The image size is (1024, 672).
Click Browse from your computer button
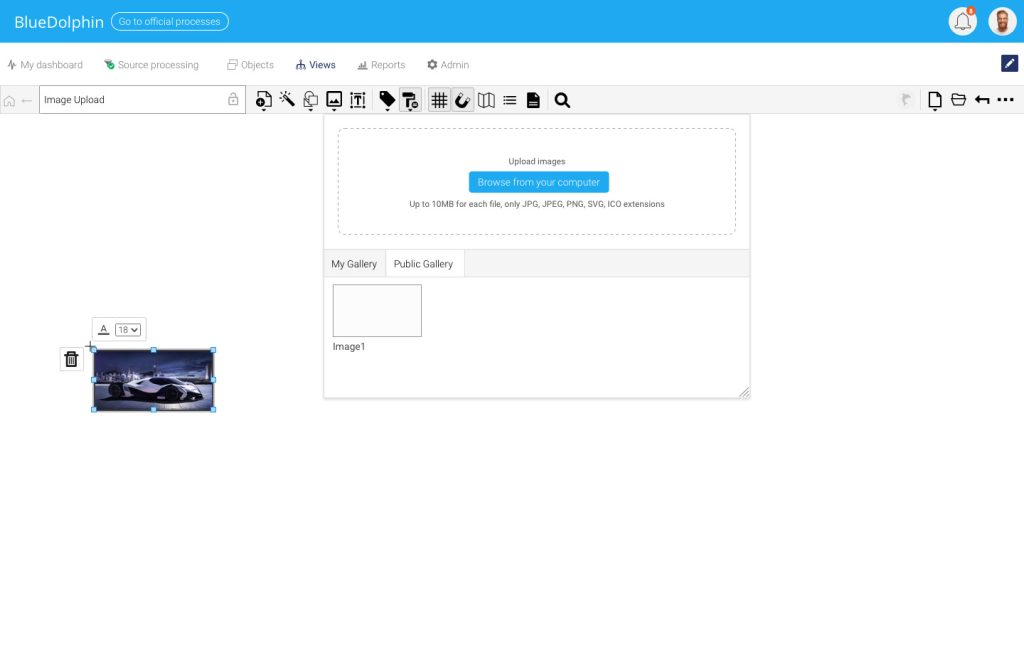pyautogui.click(x=539, y=182)
